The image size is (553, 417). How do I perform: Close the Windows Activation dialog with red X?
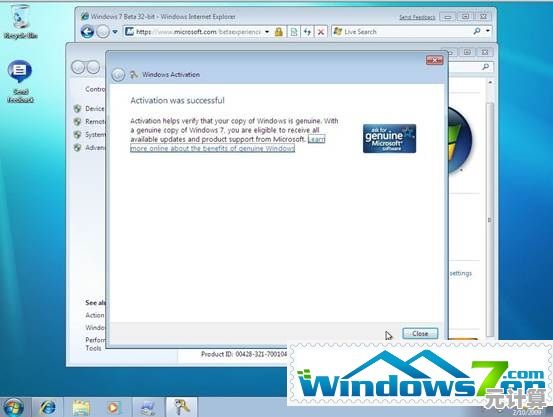coord(434,60)
